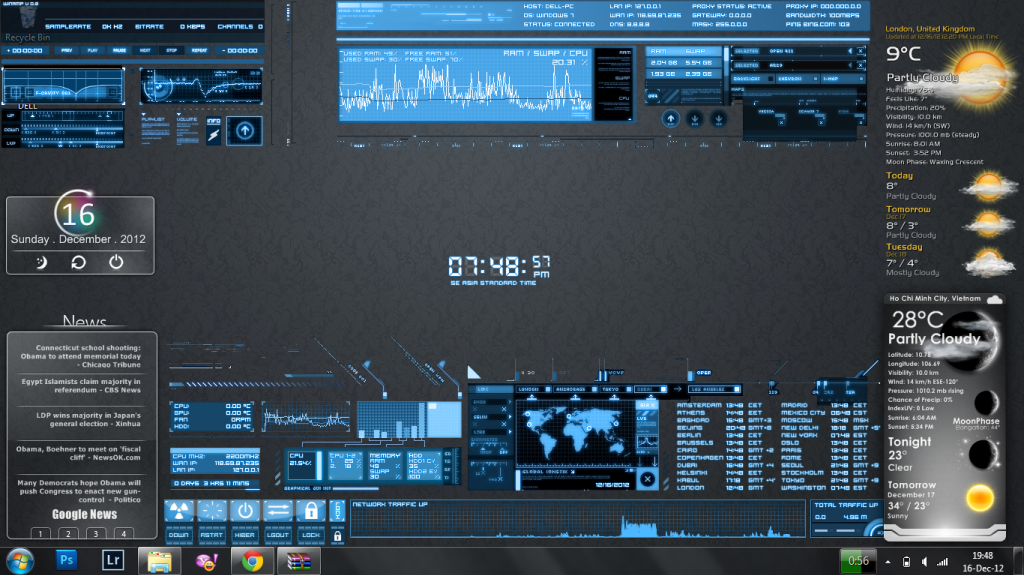Open the Windows Start button

click(20, 561)
